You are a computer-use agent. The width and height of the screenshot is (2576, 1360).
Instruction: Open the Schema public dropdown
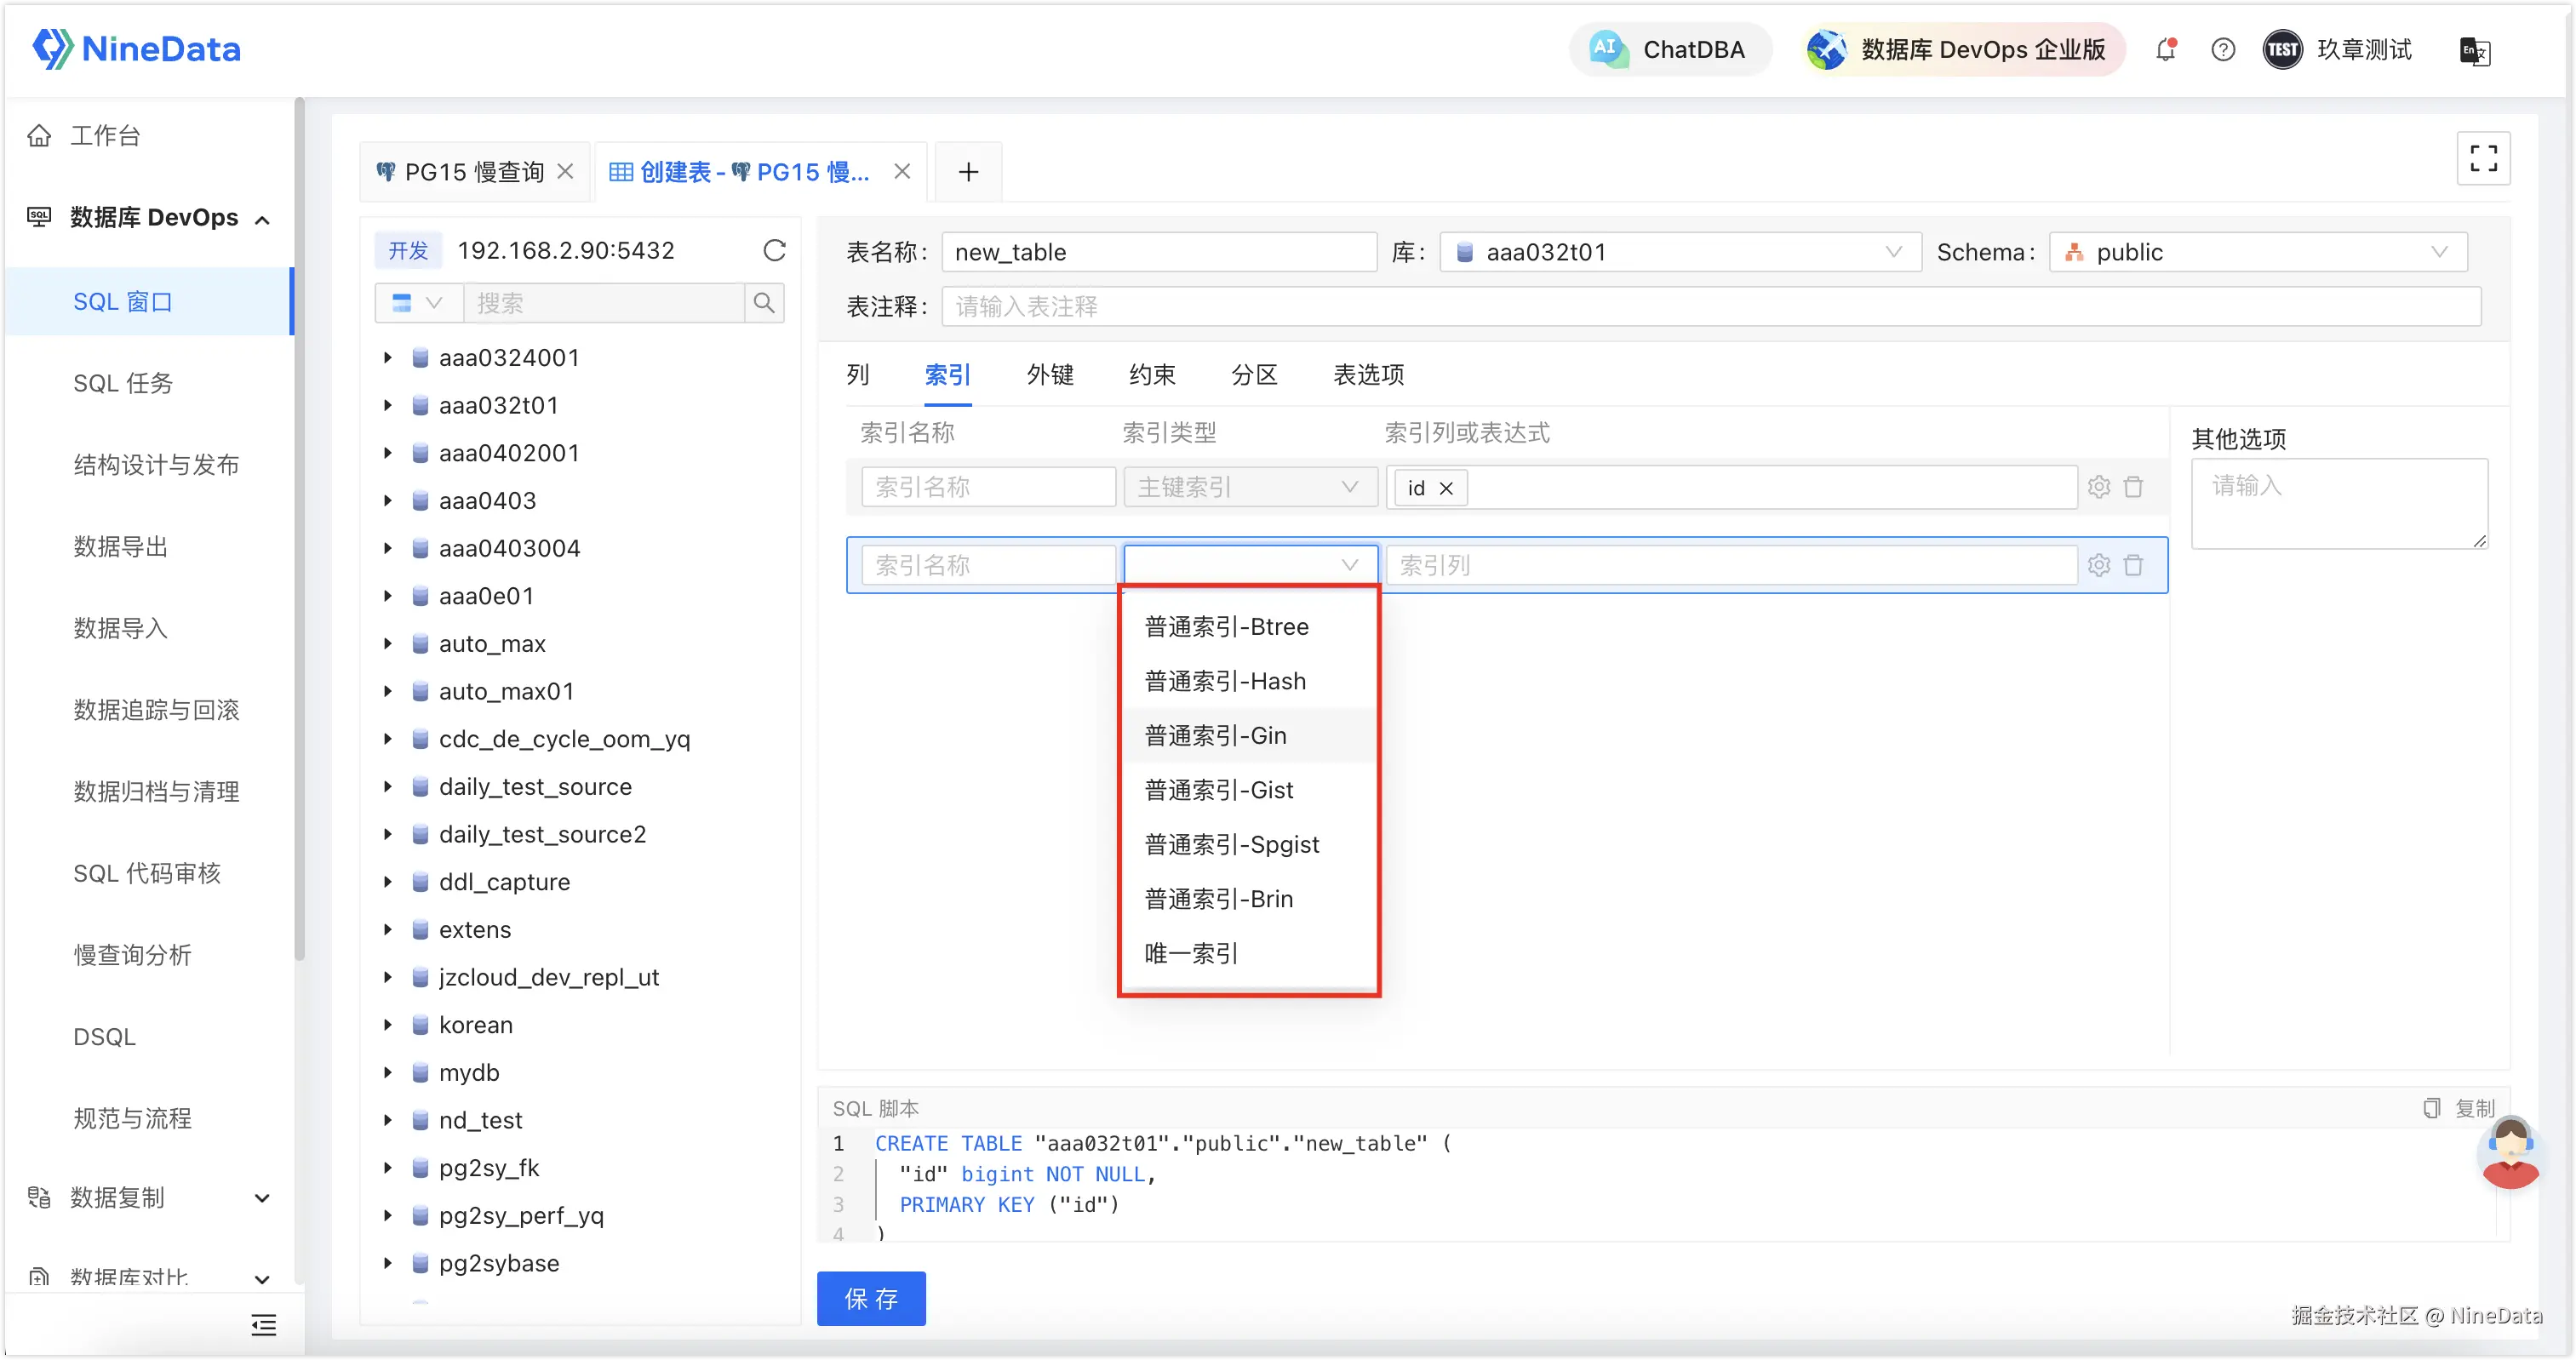click(x=2258, y=252)
